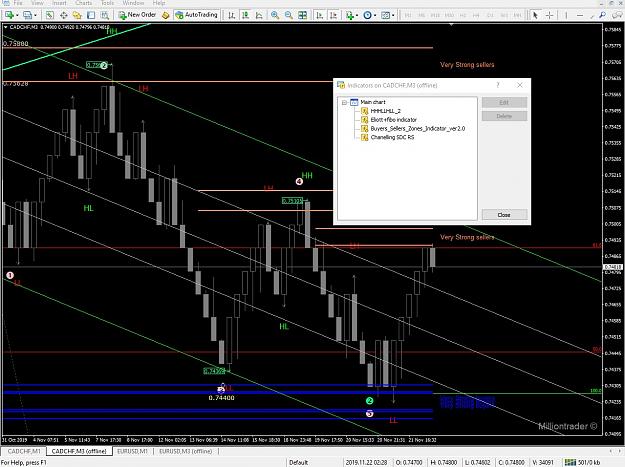The image size is (625, 467).
Task: Switch to bar chart display
Action: [231, 15]
